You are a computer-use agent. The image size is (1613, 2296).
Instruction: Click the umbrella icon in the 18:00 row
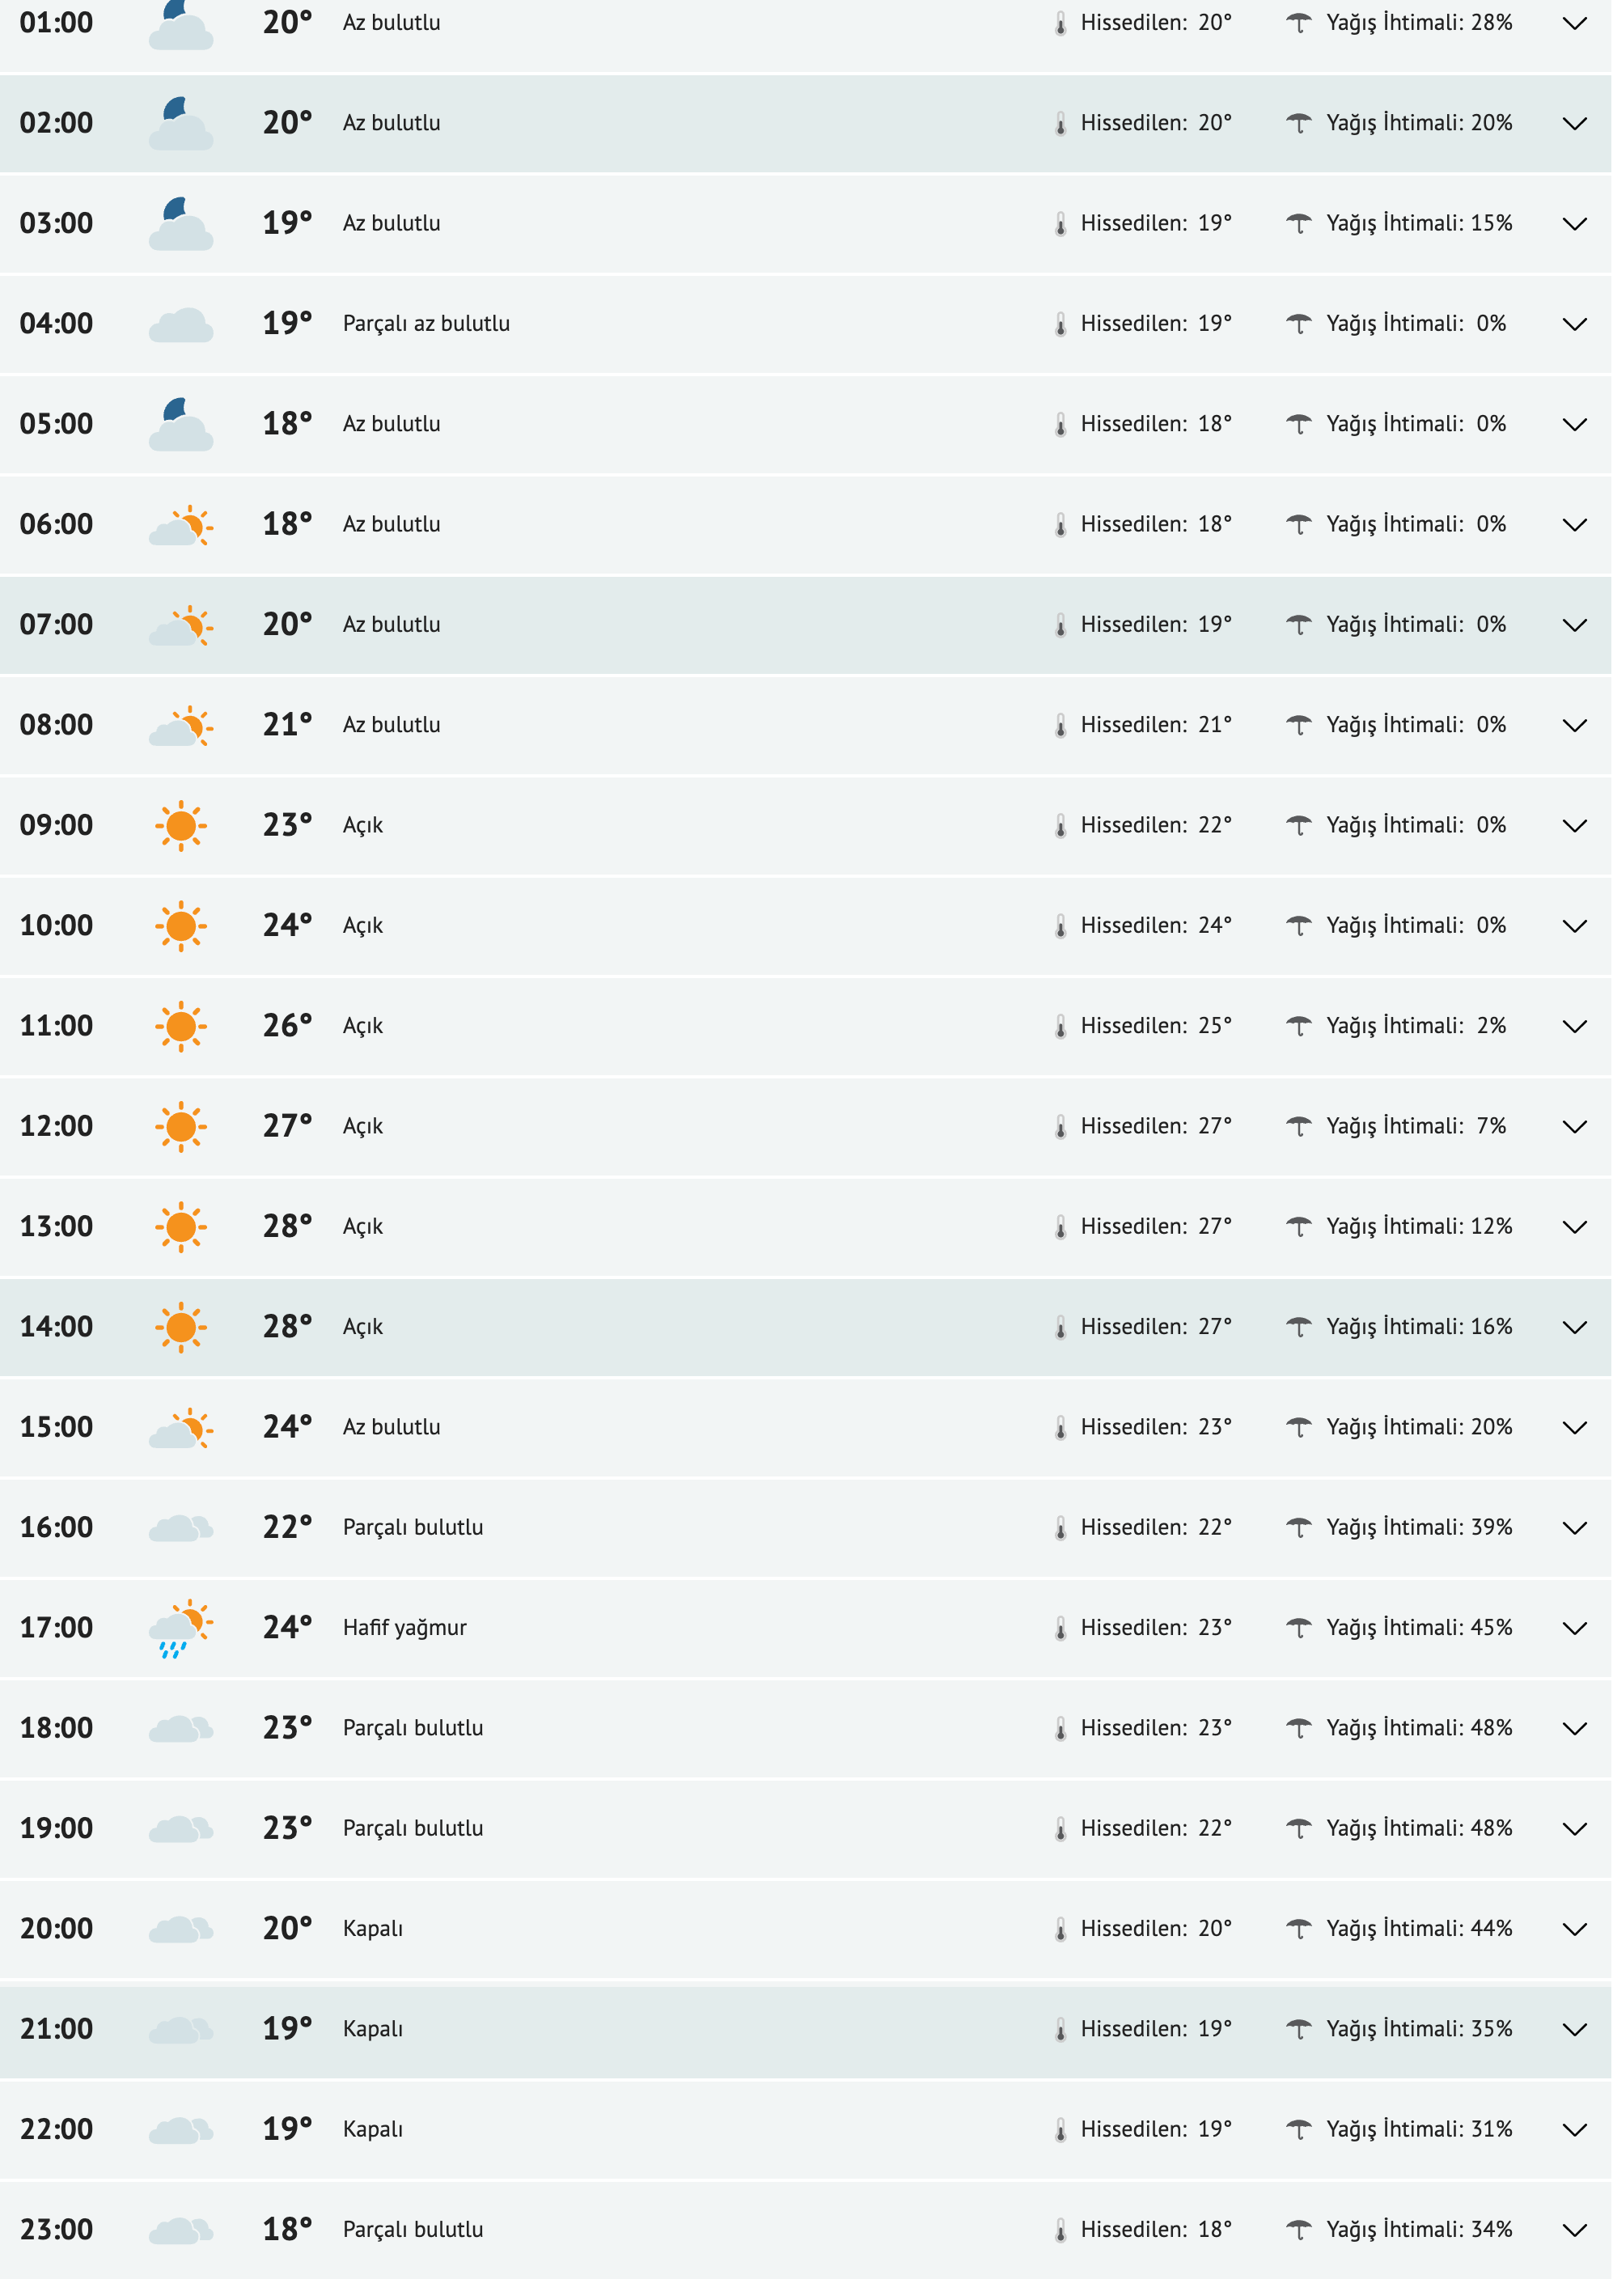coord(1299,1729)
